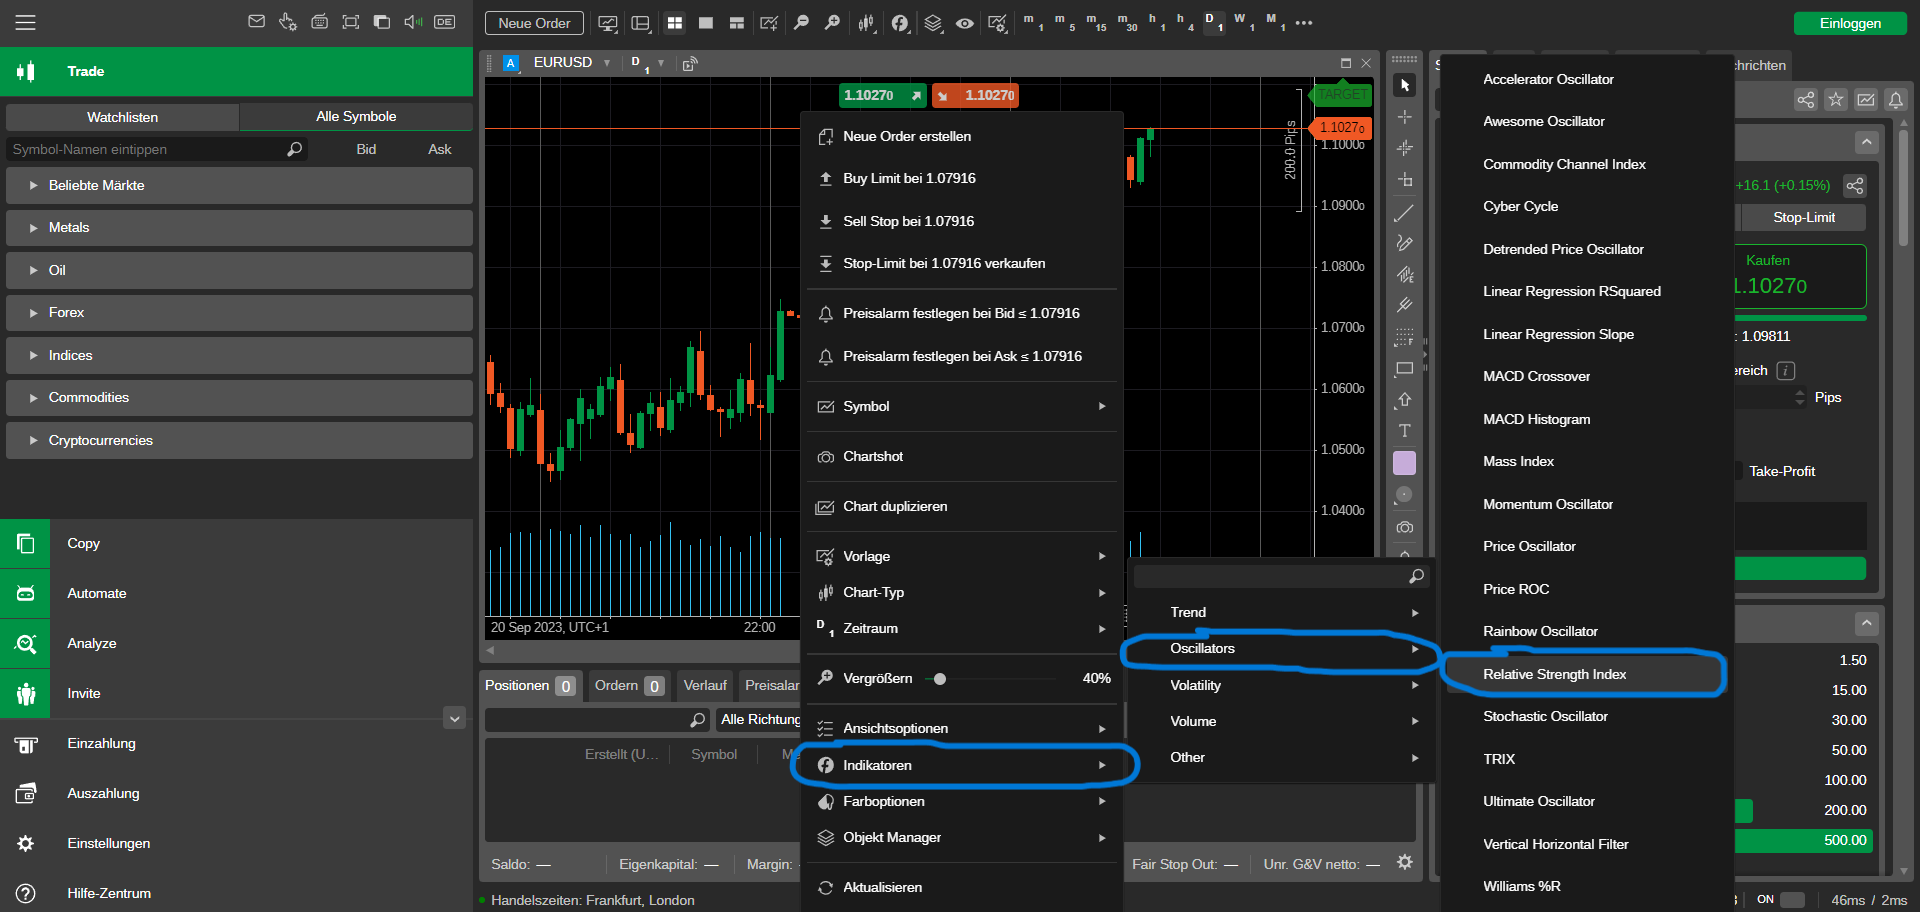Open the Chartshot camera tool in the right sidebar
This screenshot has height=912, width=1920.
1404,527
